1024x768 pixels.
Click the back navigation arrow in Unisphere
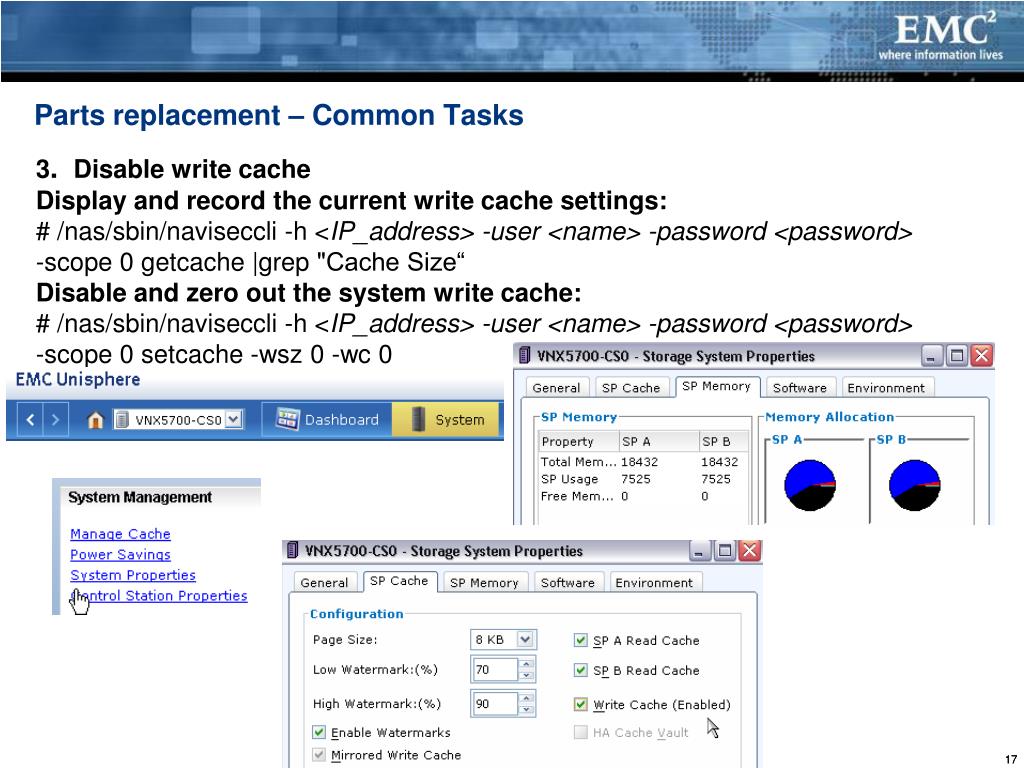pyautogui.click(x=30, y=420)
